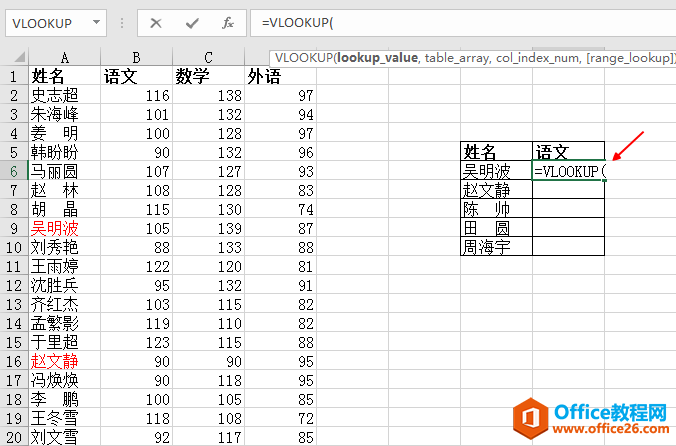Select lookup table header 语文 on the right
Viewport: 676px width, 446px height.
[568, 152]
